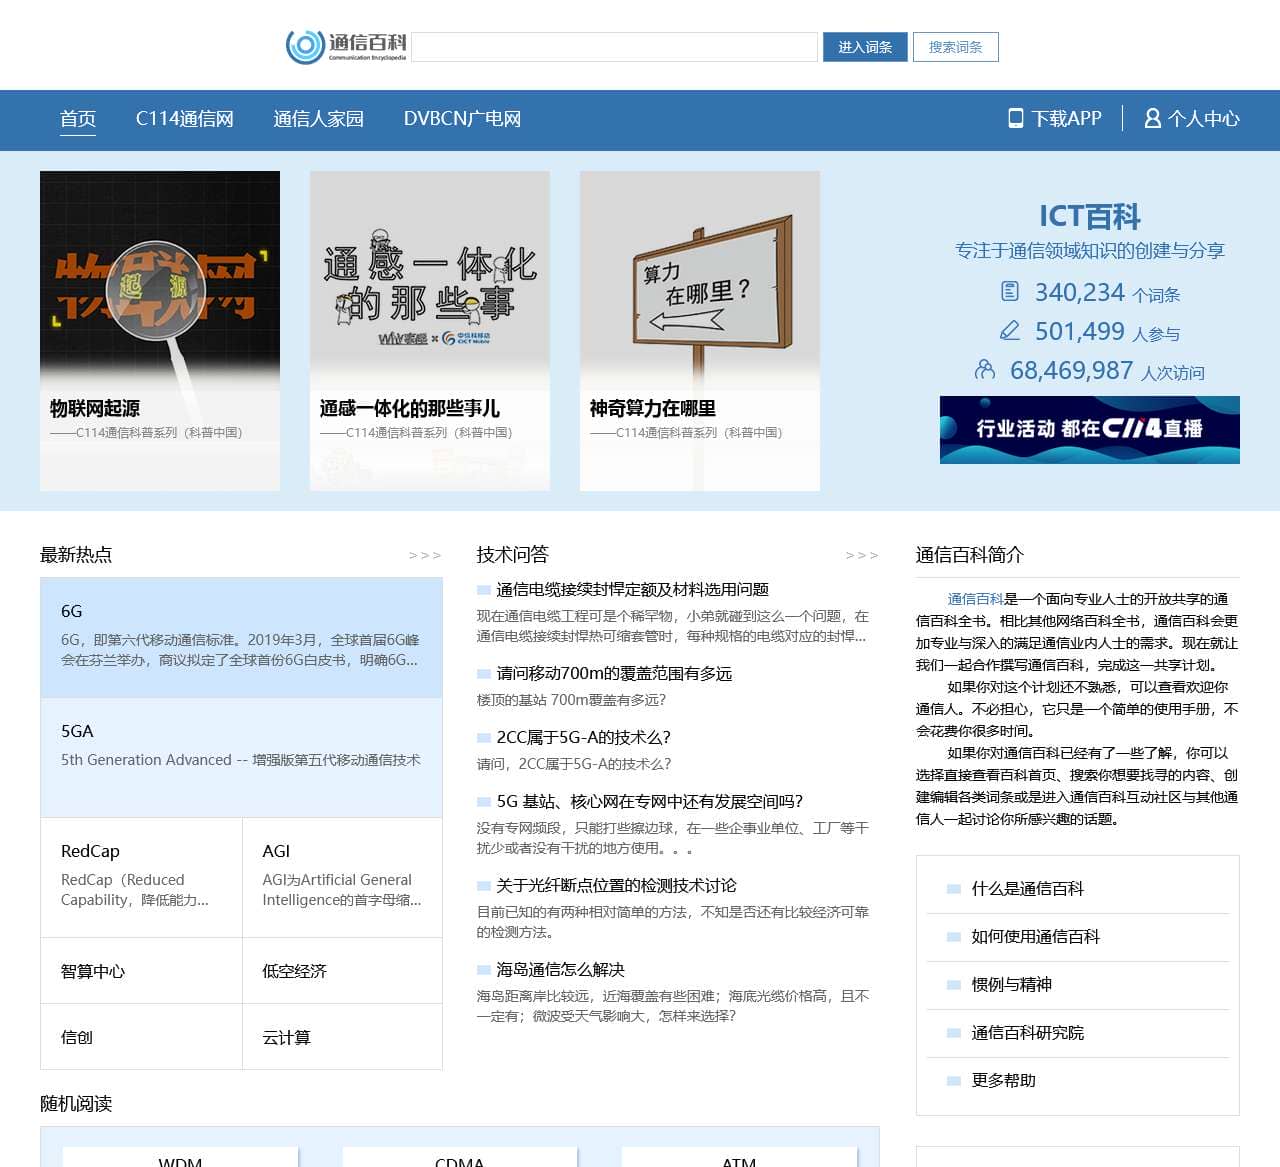Go to C114通信网 in navigation bar
The image size is (1280, 1167).
click(x=185, y=118)
